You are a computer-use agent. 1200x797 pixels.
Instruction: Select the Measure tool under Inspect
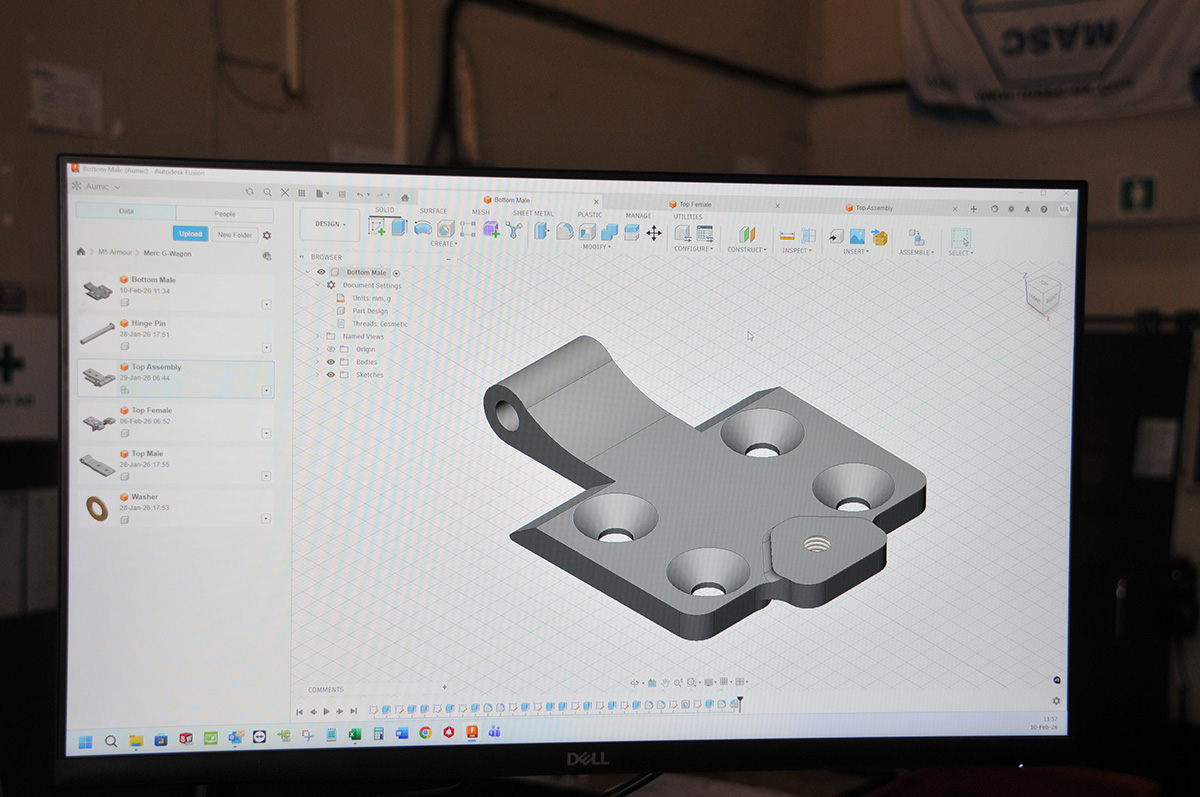787,236
